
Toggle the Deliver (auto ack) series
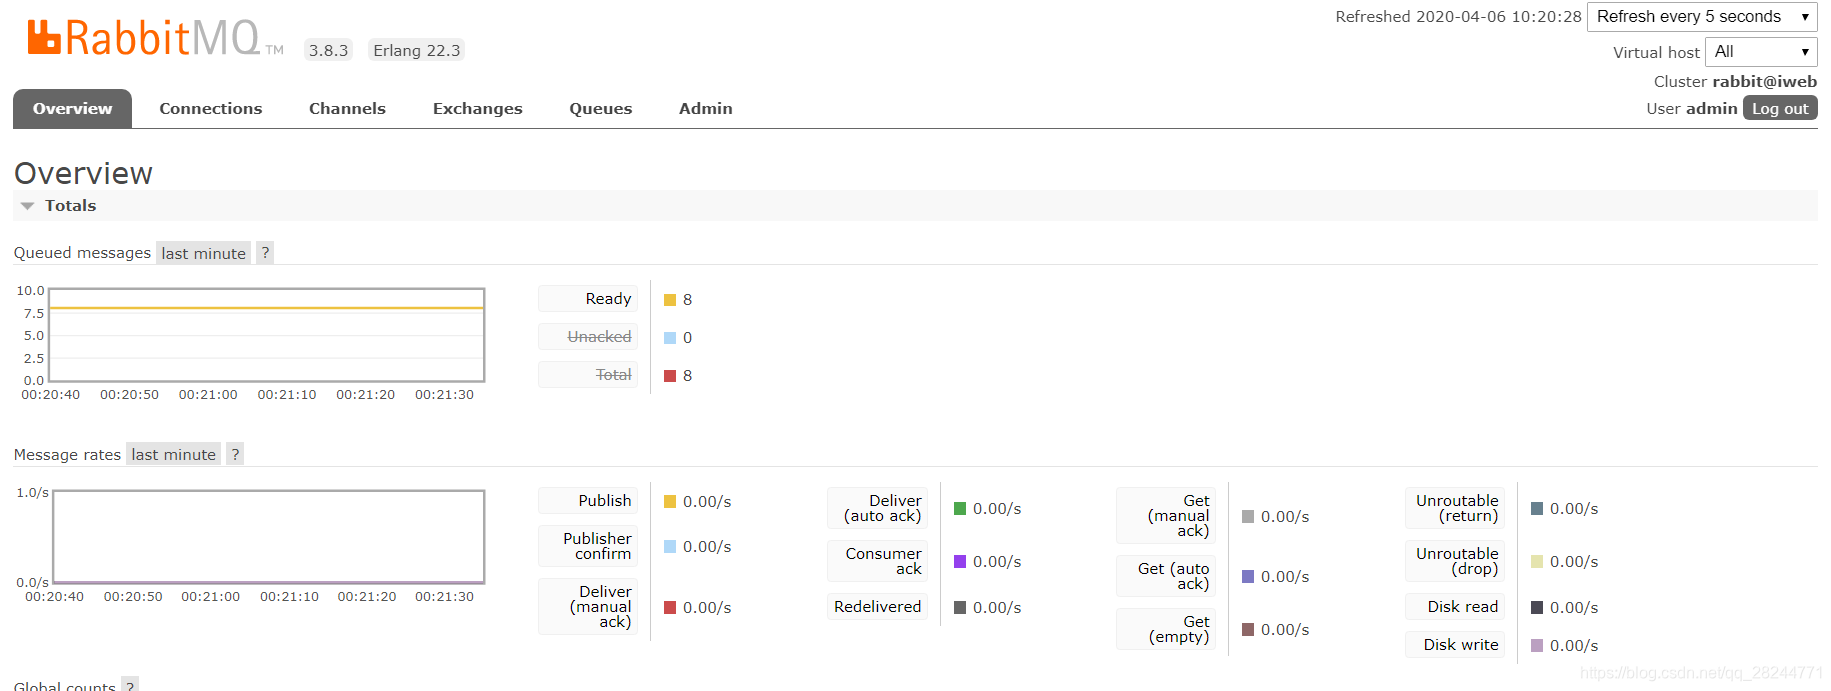pos(878,508)
